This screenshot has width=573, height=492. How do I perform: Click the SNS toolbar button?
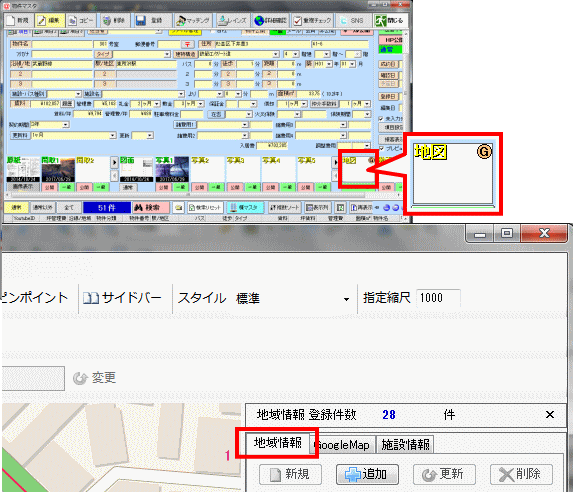[x=352, y=21]
